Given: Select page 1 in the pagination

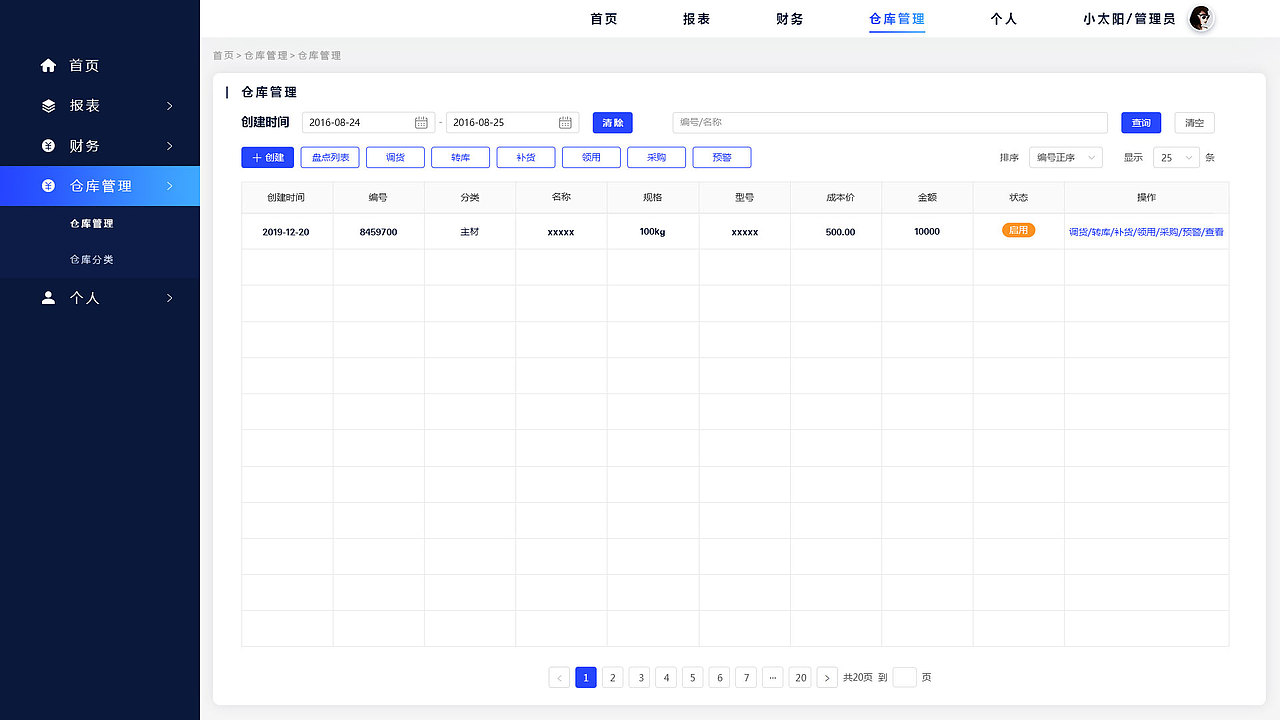Looking at the screenshot, I should tap(586, 677).
